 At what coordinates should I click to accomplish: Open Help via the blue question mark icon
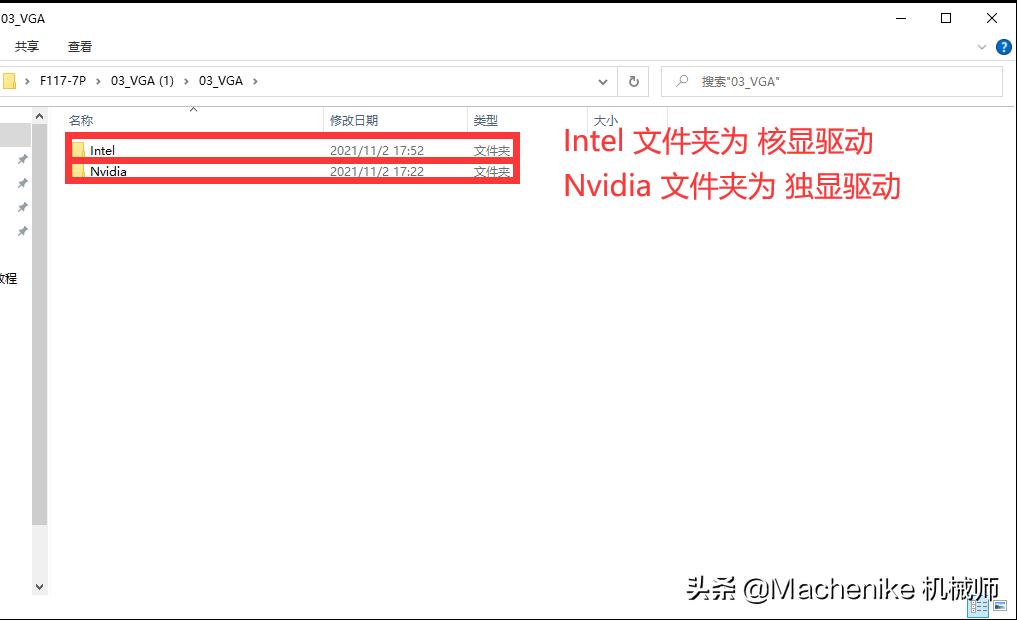click(x=1003, y=46)
